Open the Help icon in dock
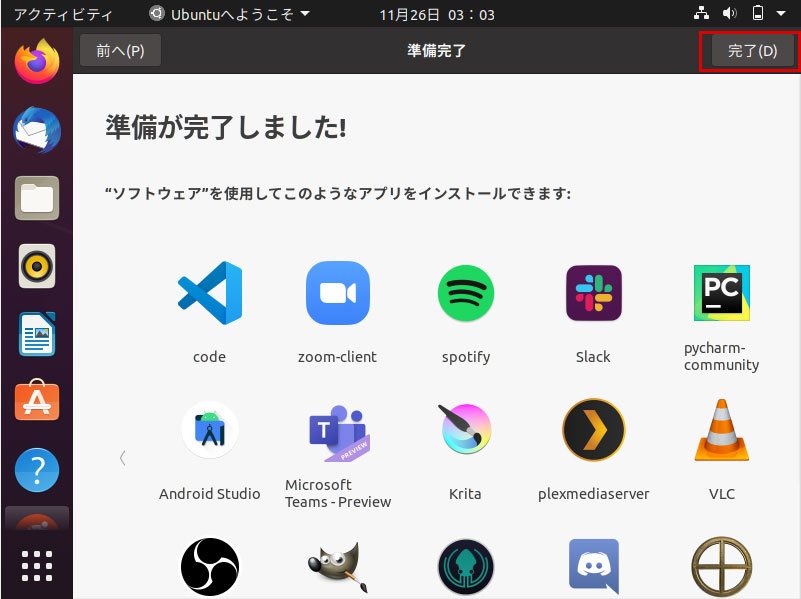Viewport: 801px width, 599px height. click(x=37, y=470)
